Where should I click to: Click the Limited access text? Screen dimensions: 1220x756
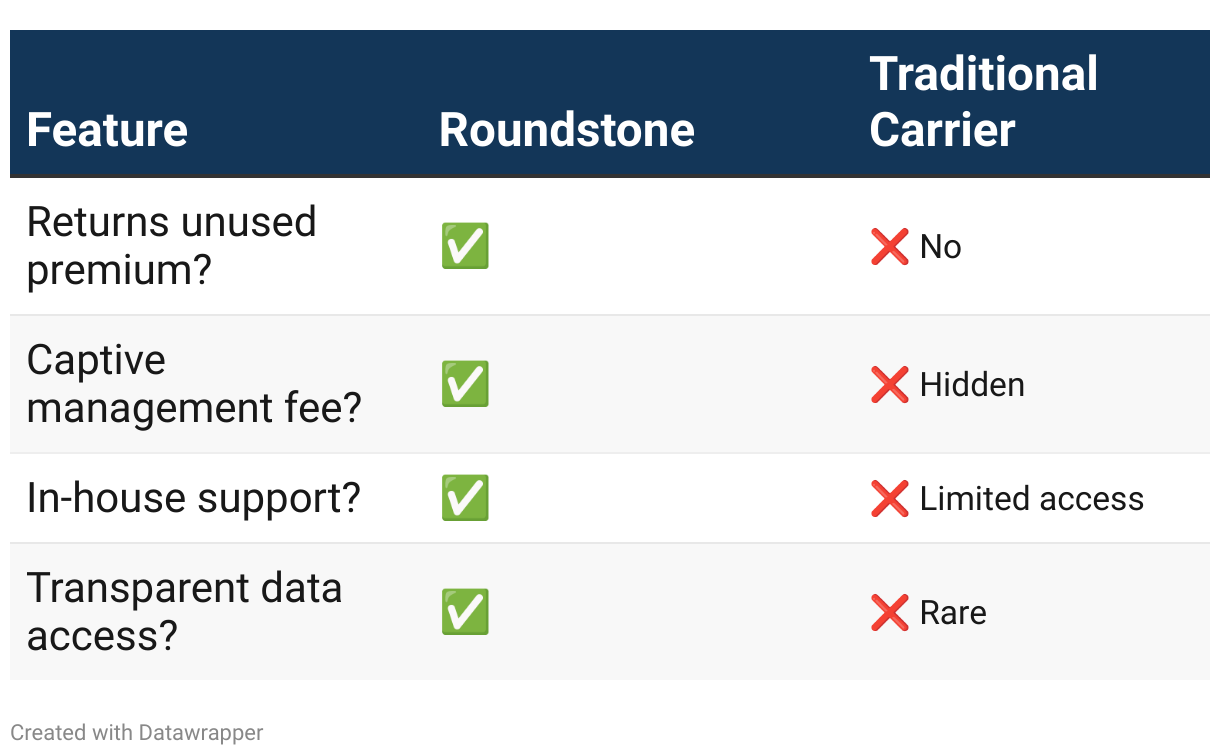point(1032,498)
